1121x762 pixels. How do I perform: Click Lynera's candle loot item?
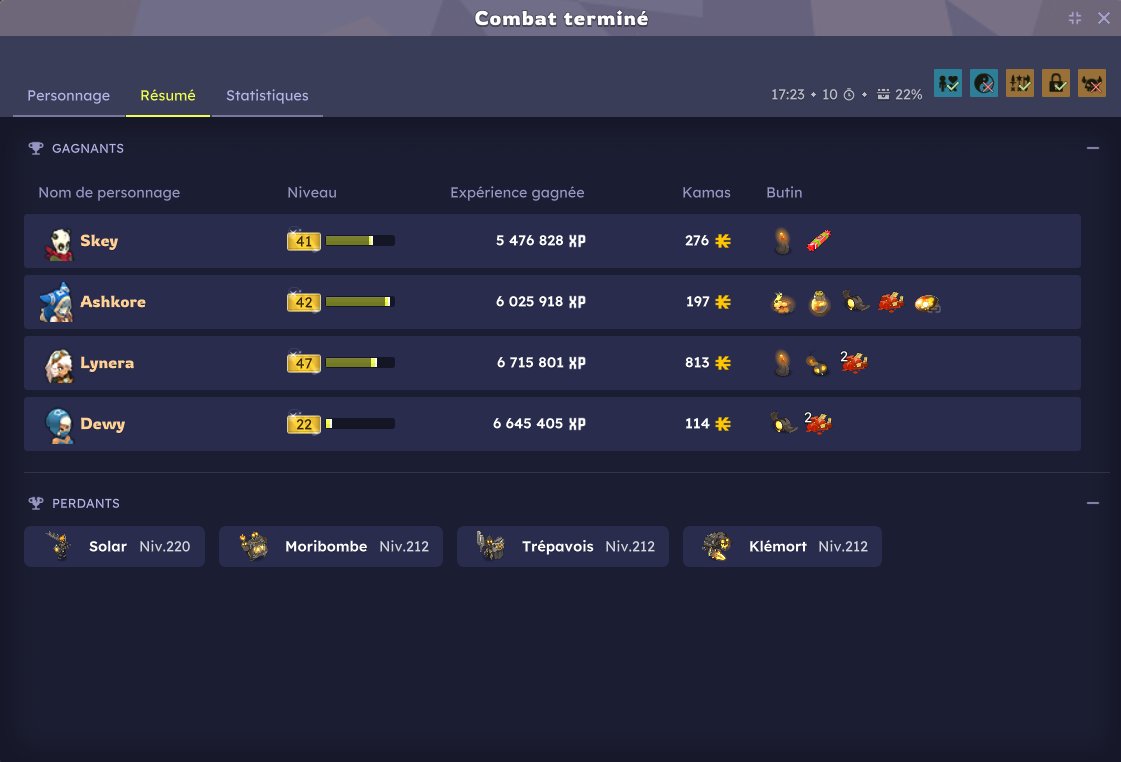783,363
